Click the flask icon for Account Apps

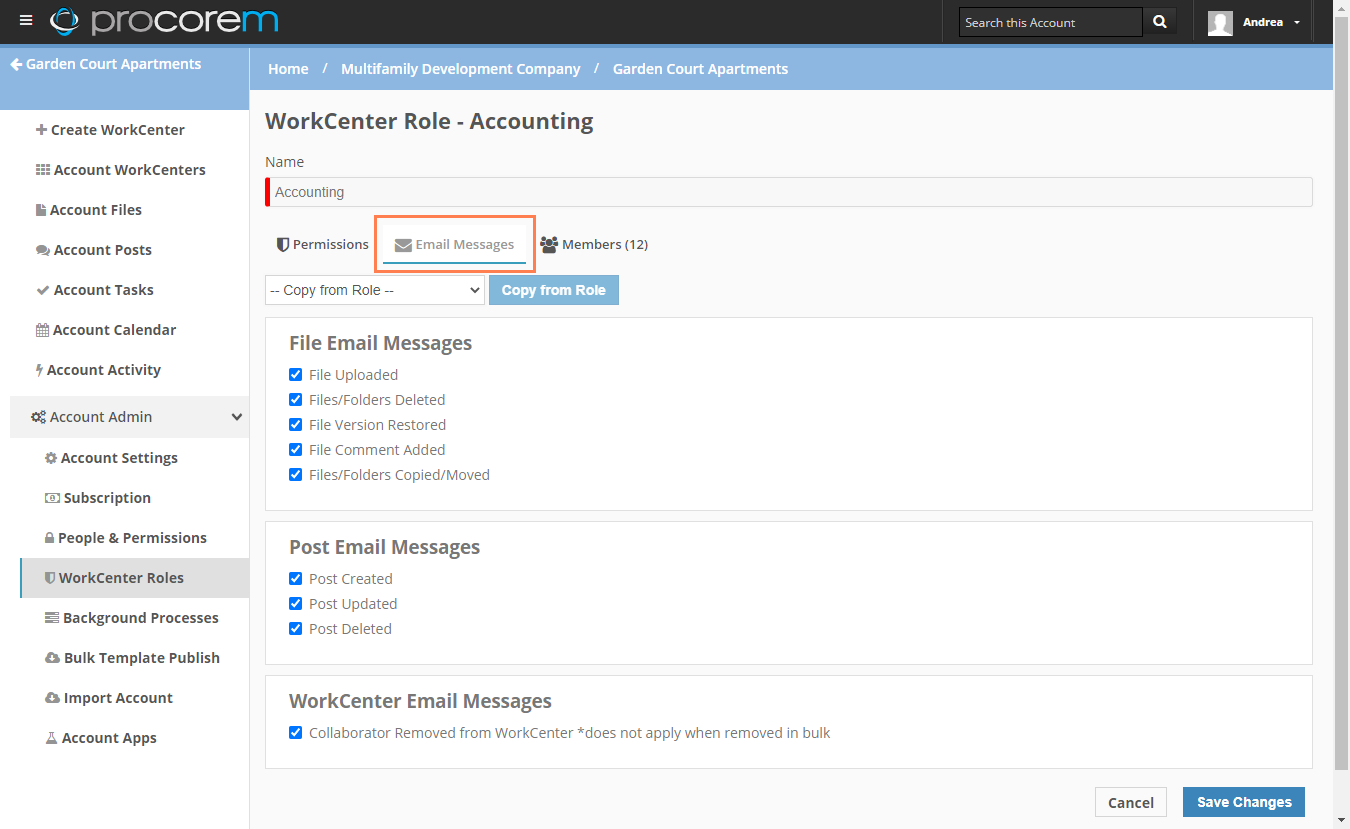coord(51,738)
